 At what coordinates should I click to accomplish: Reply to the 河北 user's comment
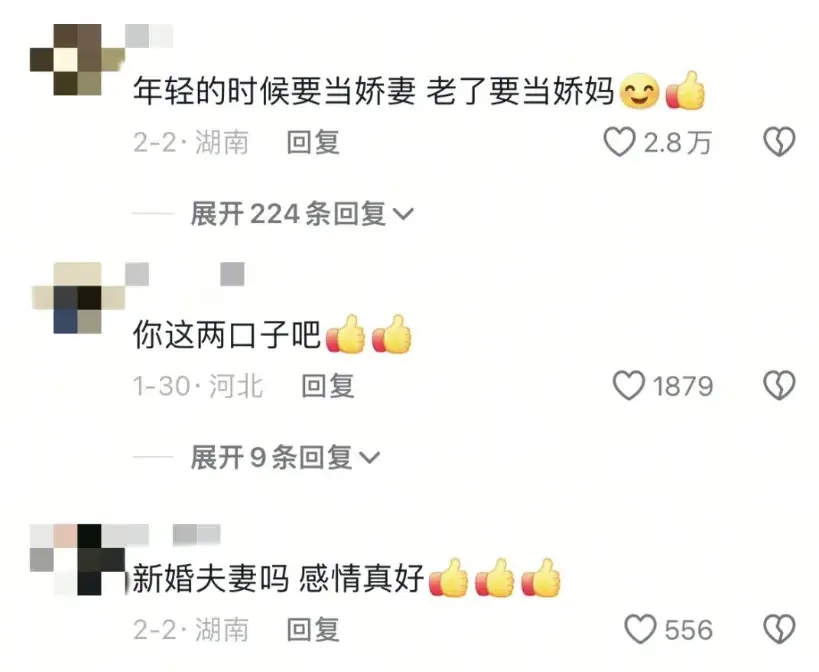(328, 386)
